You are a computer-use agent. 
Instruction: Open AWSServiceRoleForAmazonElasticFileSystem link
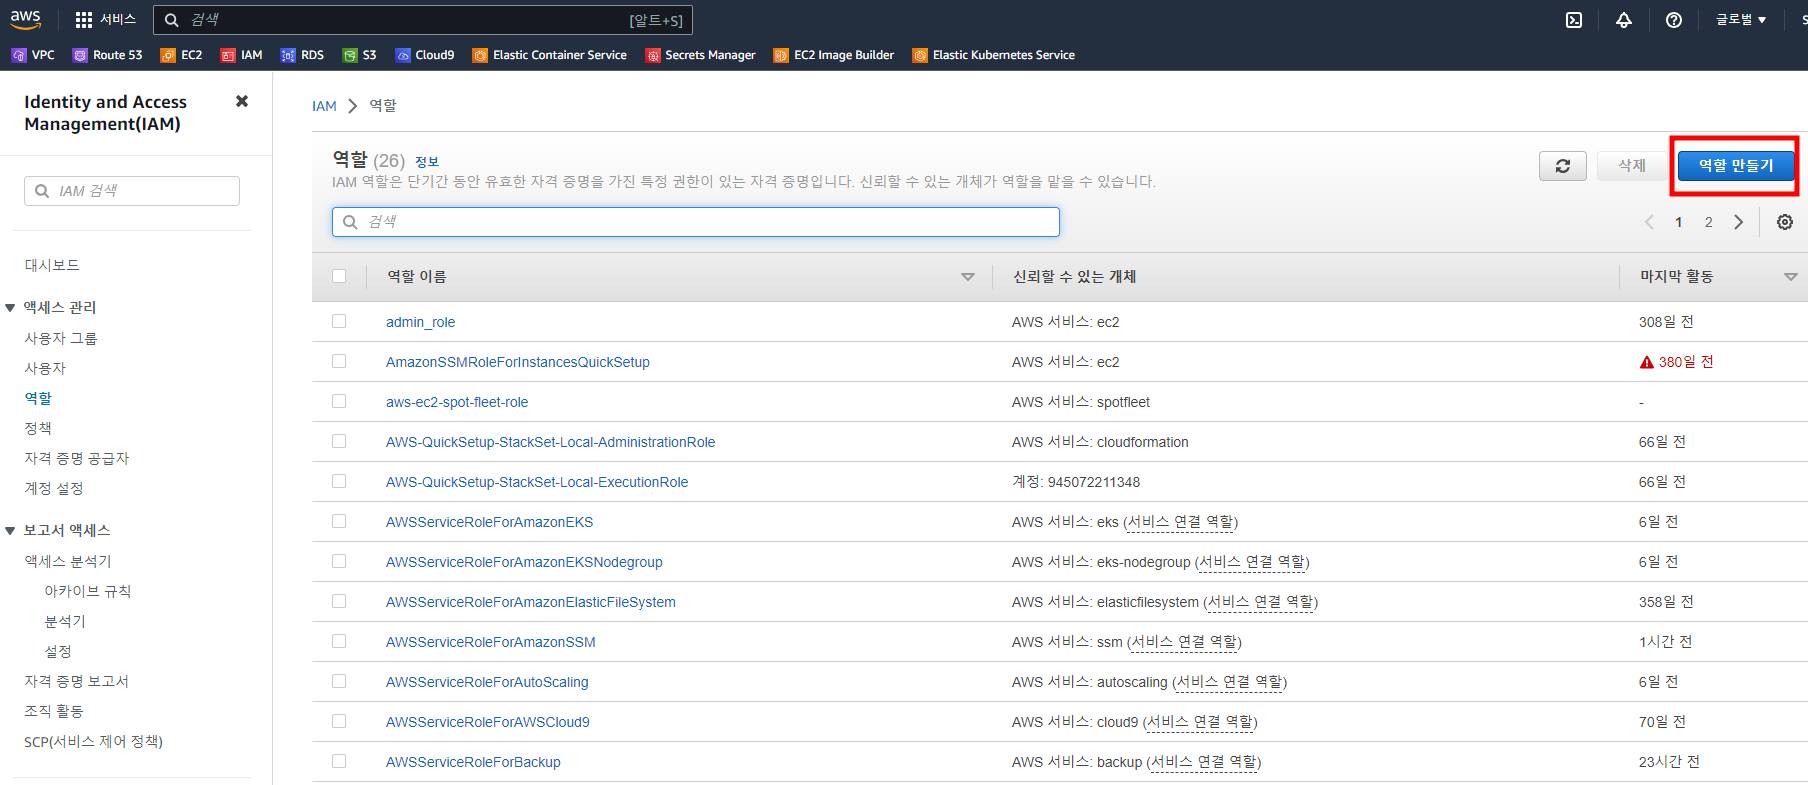click(531, 602)
